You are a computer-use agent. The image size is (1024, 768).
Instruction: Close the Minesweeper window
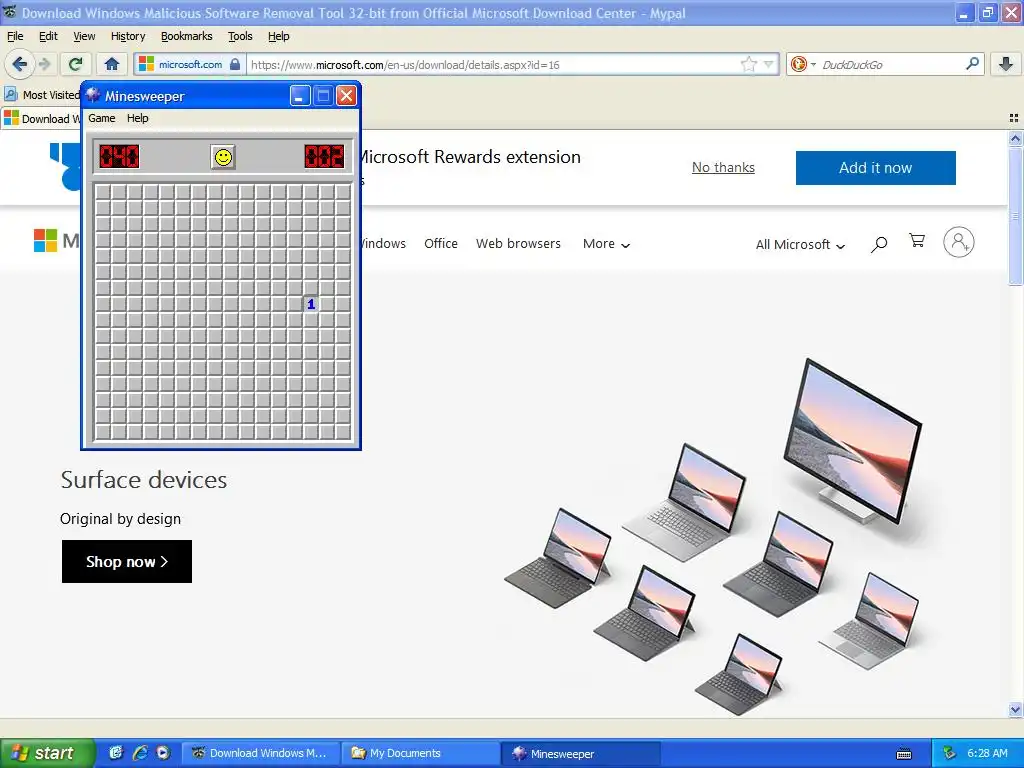[346, 96]
